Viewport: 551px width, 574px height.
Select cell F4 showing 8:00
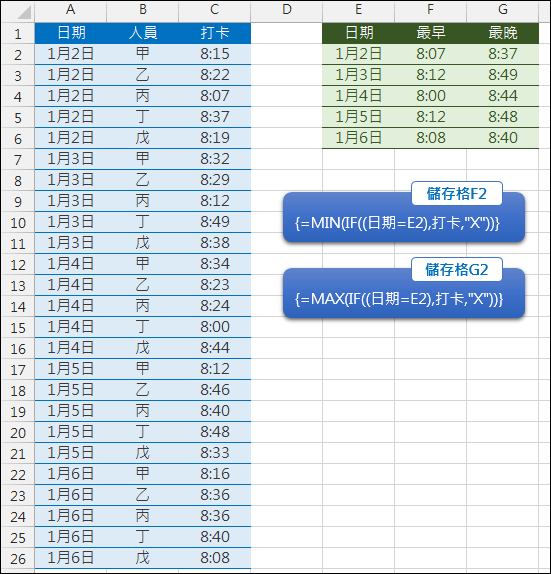(x=431, y=96)
